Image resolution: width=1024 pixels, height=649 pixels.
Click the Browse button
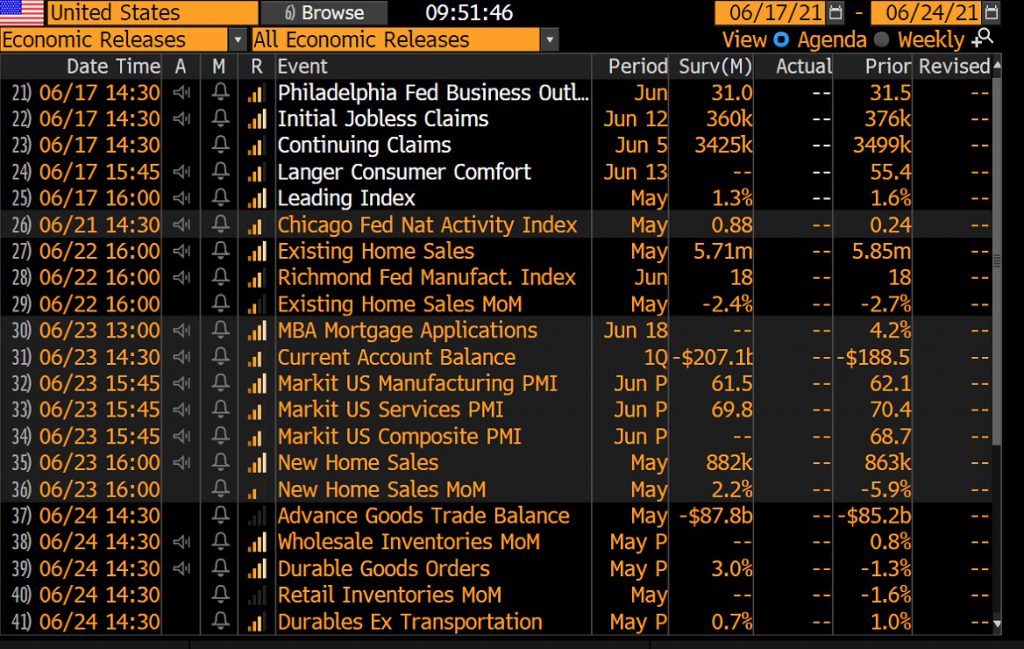pyautogui.click(x=324, y=12)
